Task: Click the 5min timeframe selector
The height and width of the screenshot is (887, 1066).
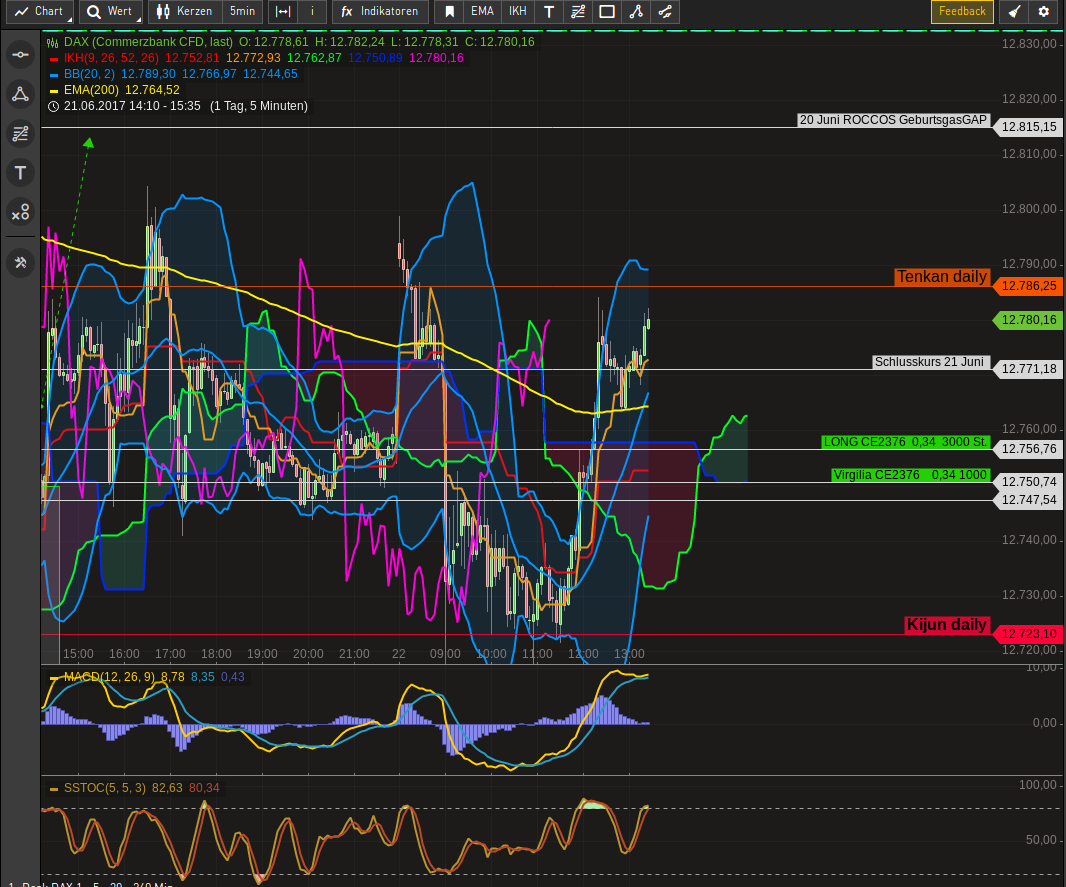Action: 242,12
